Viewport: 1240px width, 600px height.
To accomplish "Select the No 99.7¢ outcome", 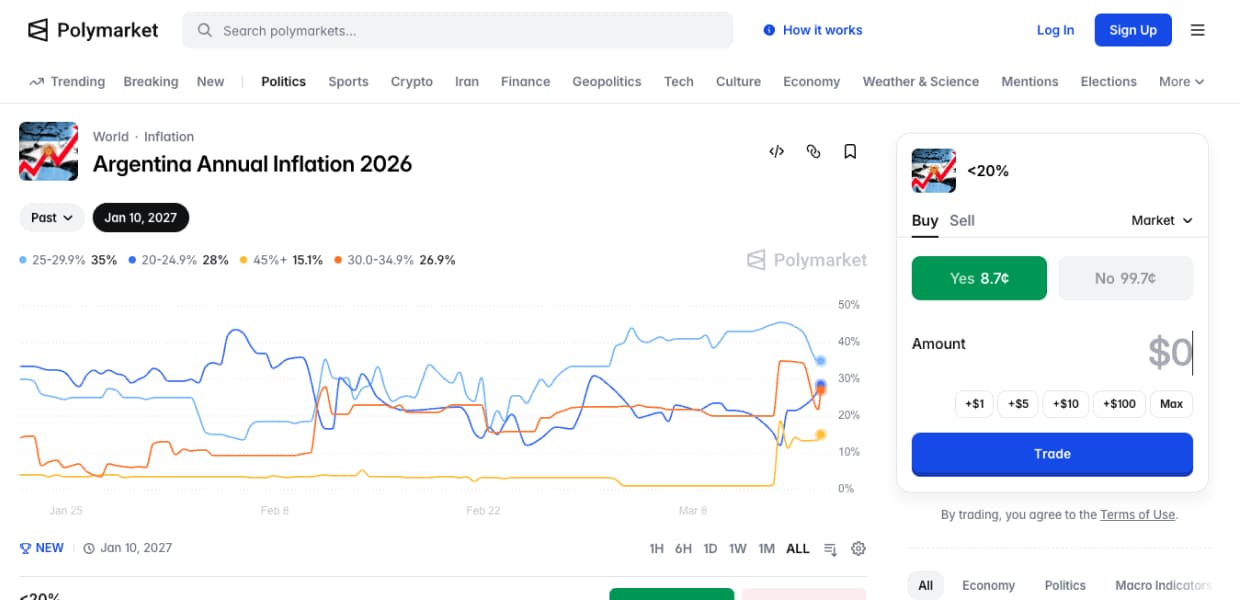I will 1125,278.
